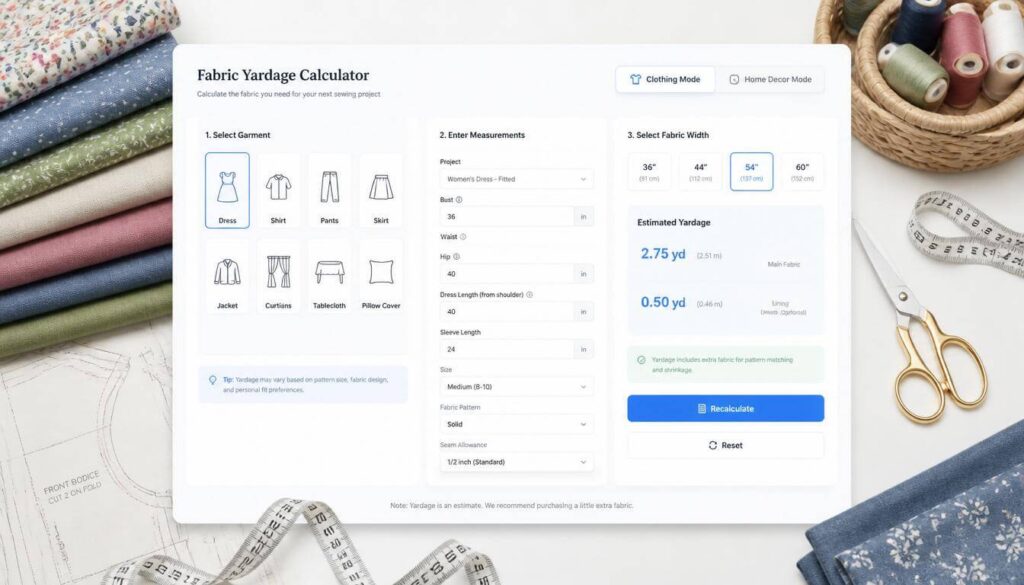Click the Recalculate button
The height and width of the screenshot is (585, 1024).
coord(726,408)
